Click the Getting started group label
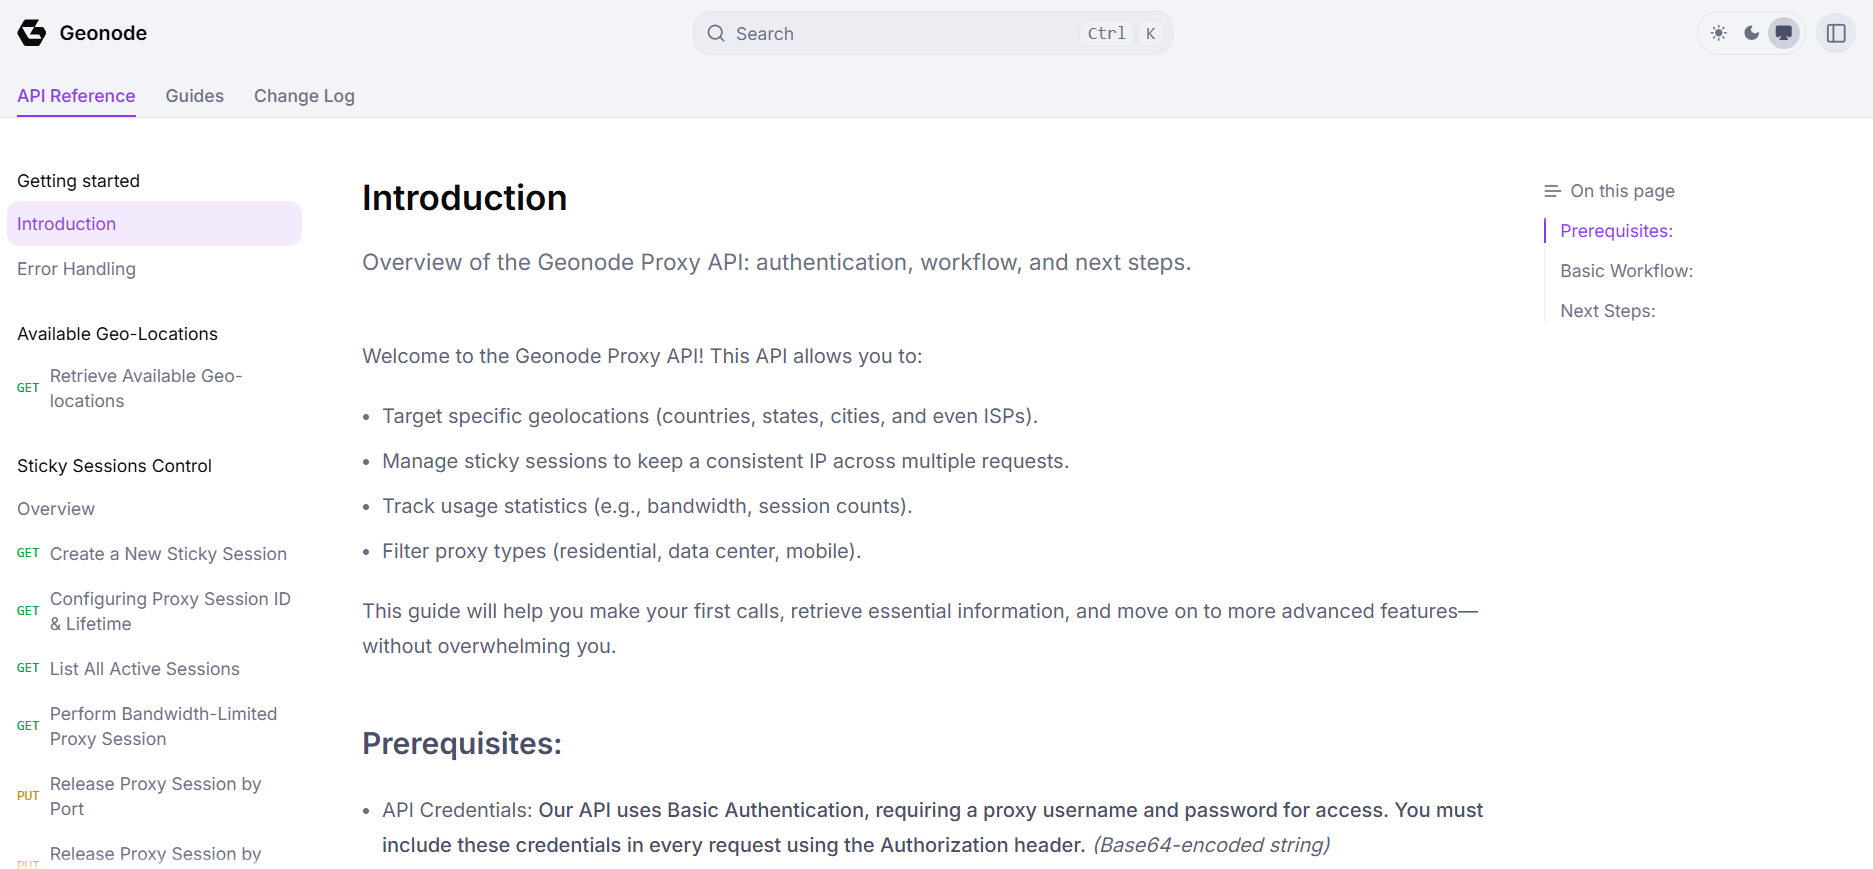Image resolution: width=1873 pixels, height=869 pixels. pos(78,181)
